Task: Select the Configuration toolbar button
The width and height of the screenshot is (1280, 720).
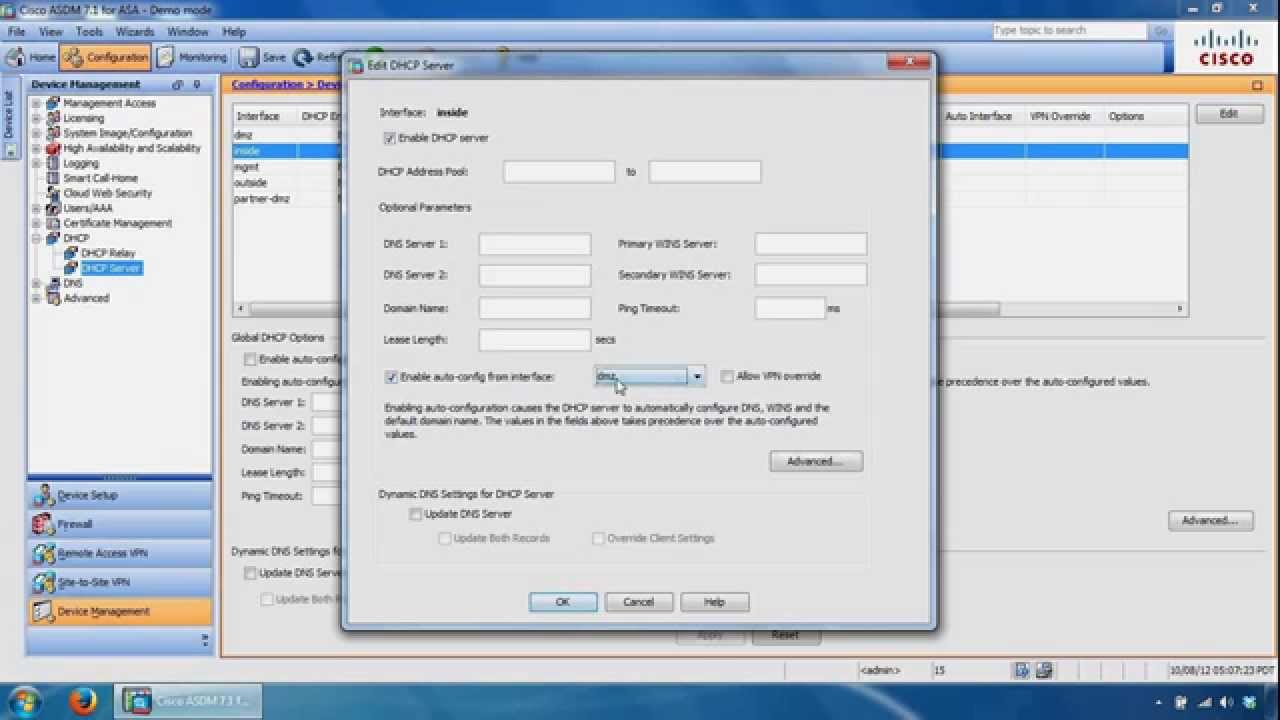Action: point(105,57)
